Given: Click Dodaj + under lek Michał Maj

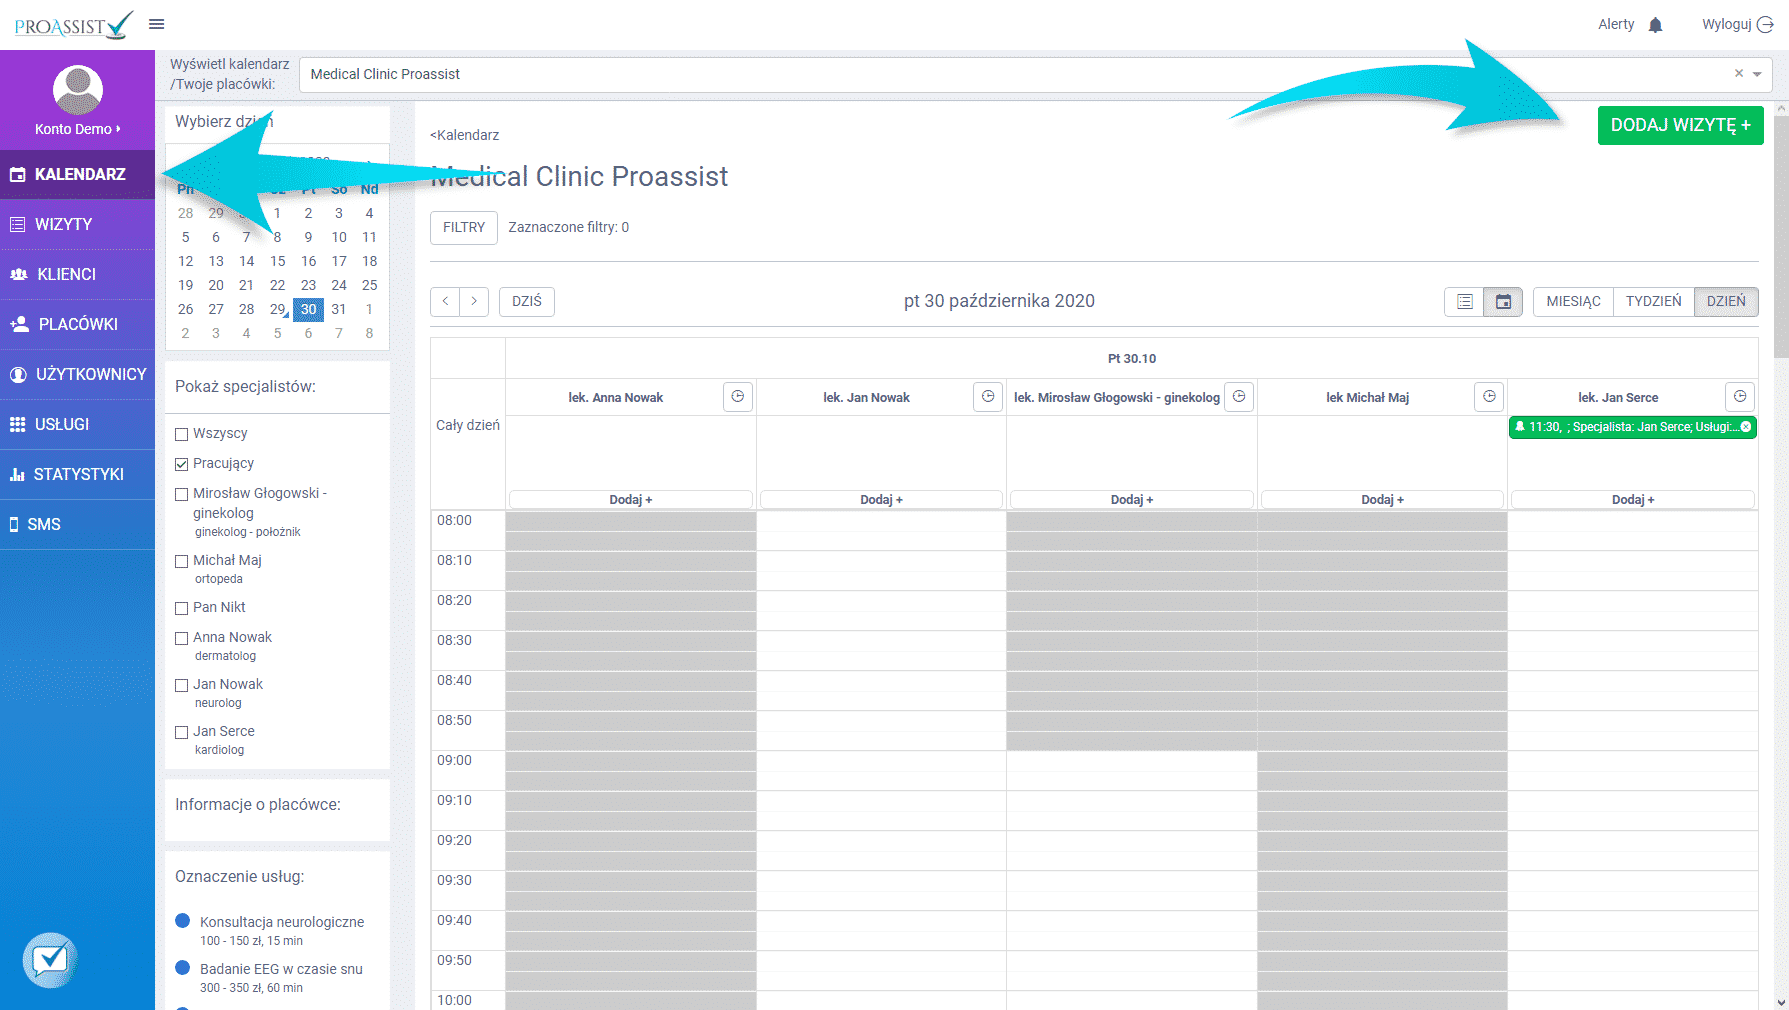Looking at the screenshot, I should point(1382,499).
